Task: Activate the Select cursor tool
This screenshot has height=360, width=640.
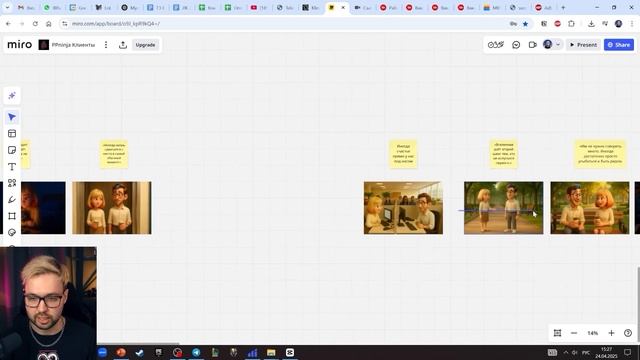Action: click(12, 118)
